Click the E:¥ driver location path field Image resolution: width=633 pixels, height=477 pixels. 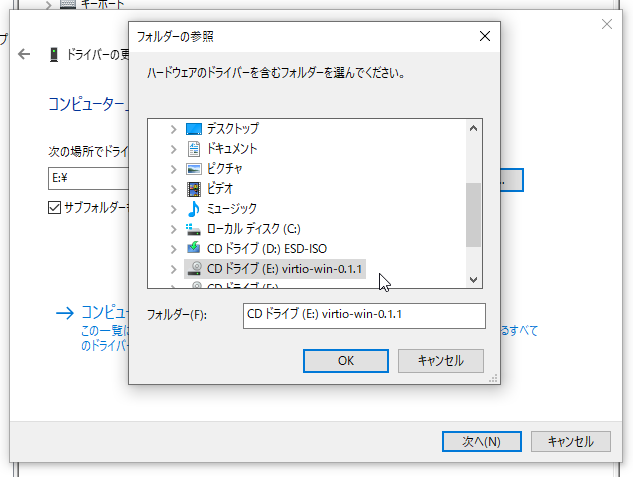(88, 178)
